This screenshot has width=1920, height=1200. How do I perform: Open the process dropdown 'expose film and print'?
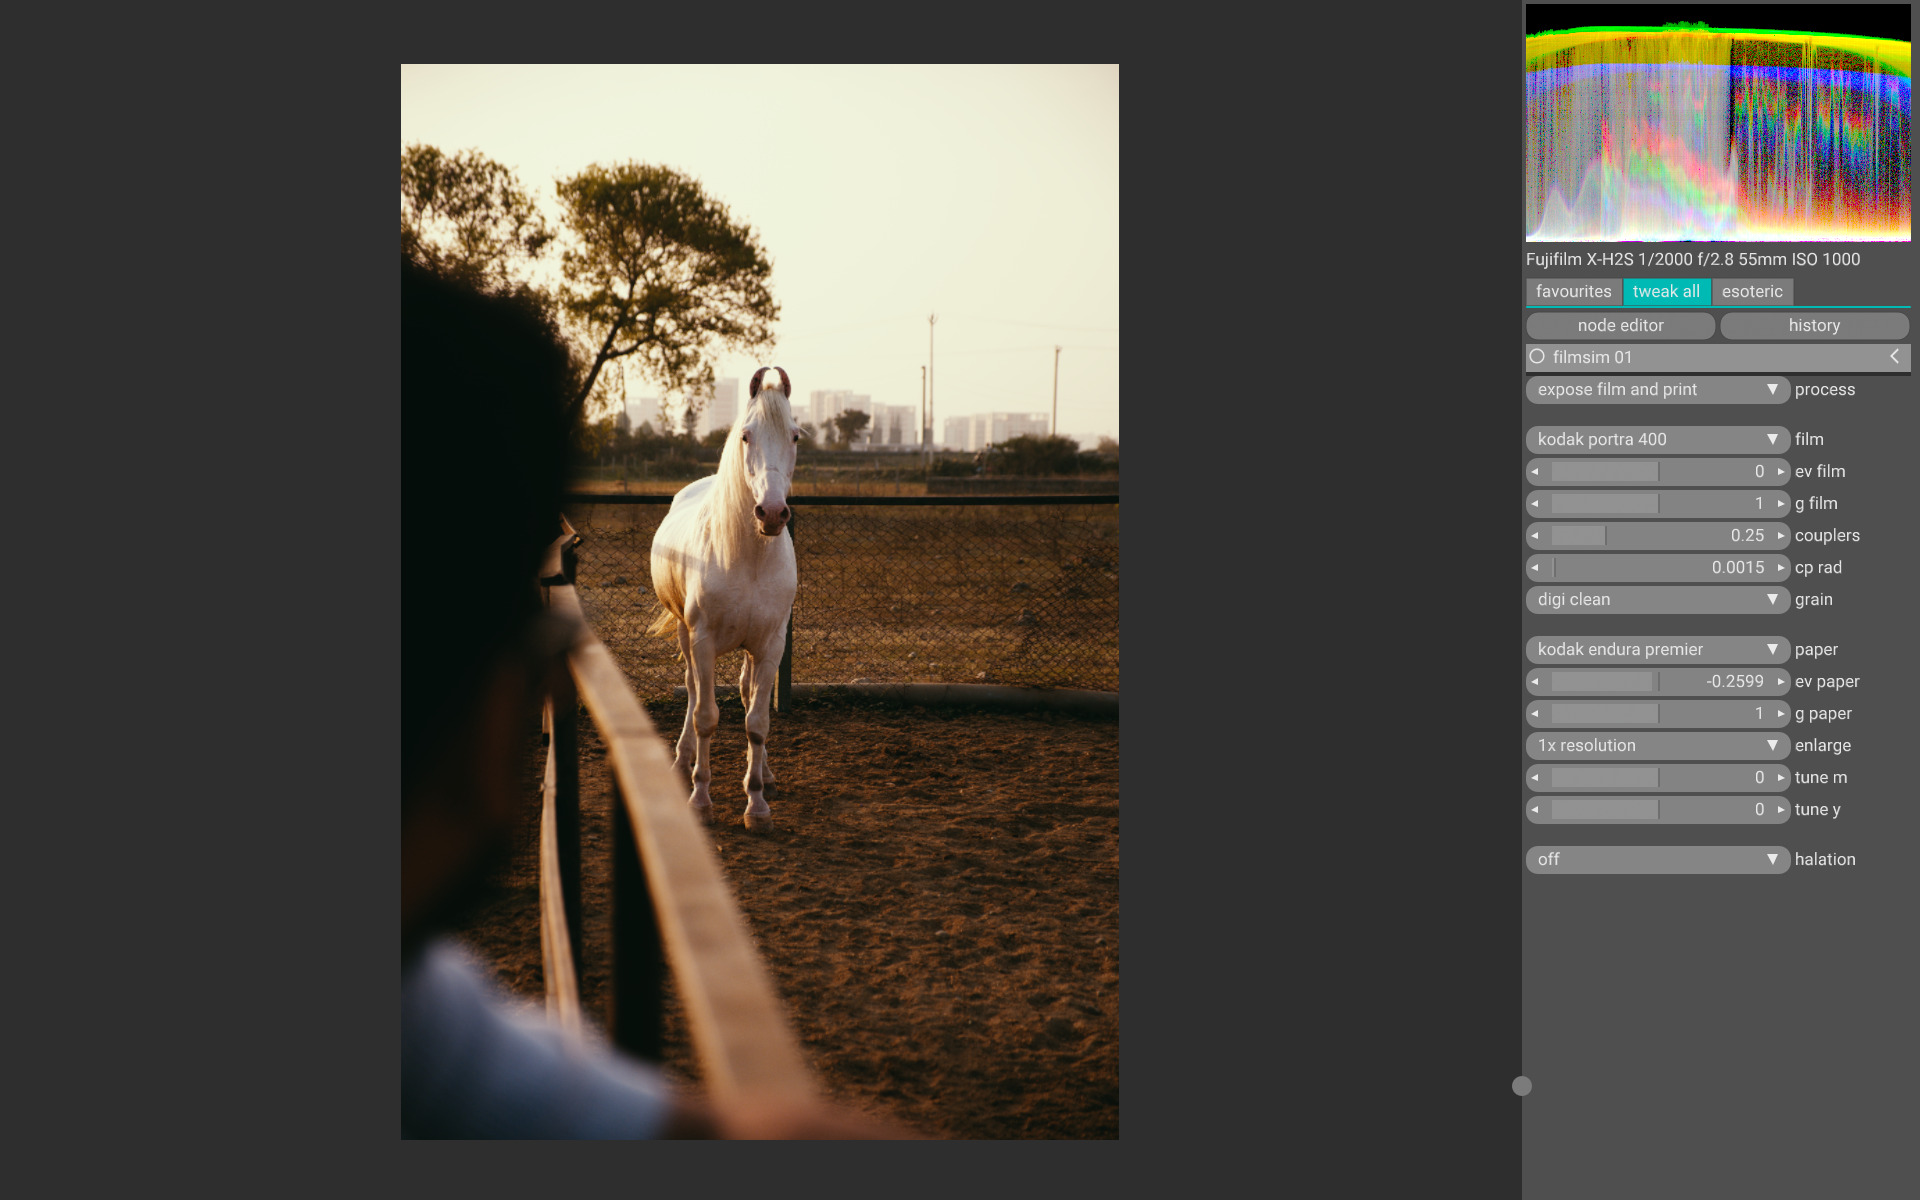(x=1657, y=389)
